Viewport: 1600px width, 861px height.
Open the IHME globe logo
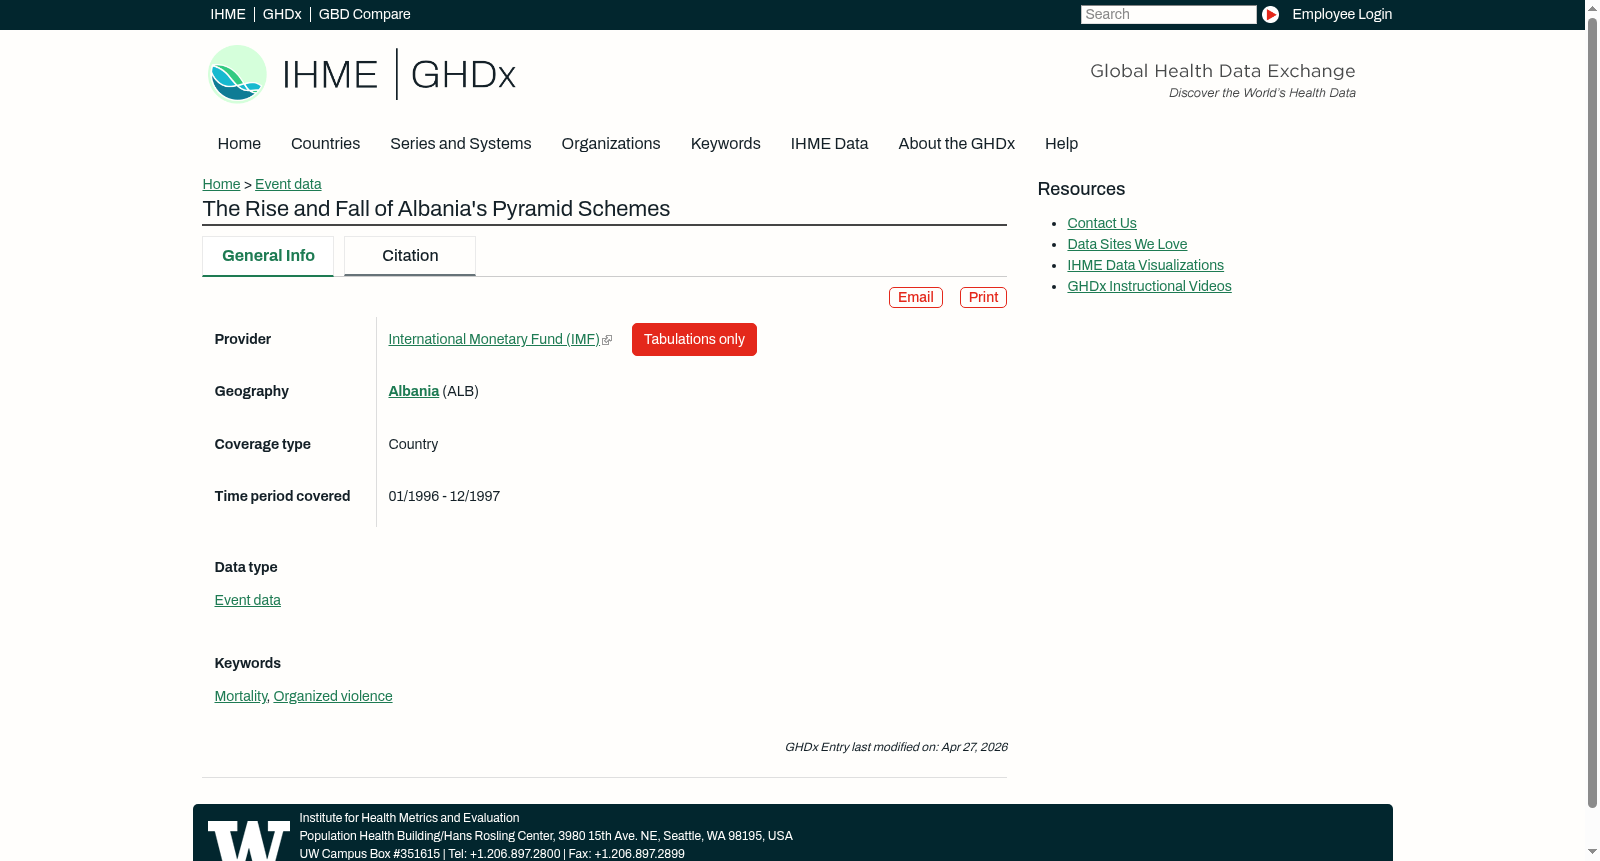point(237,74)
